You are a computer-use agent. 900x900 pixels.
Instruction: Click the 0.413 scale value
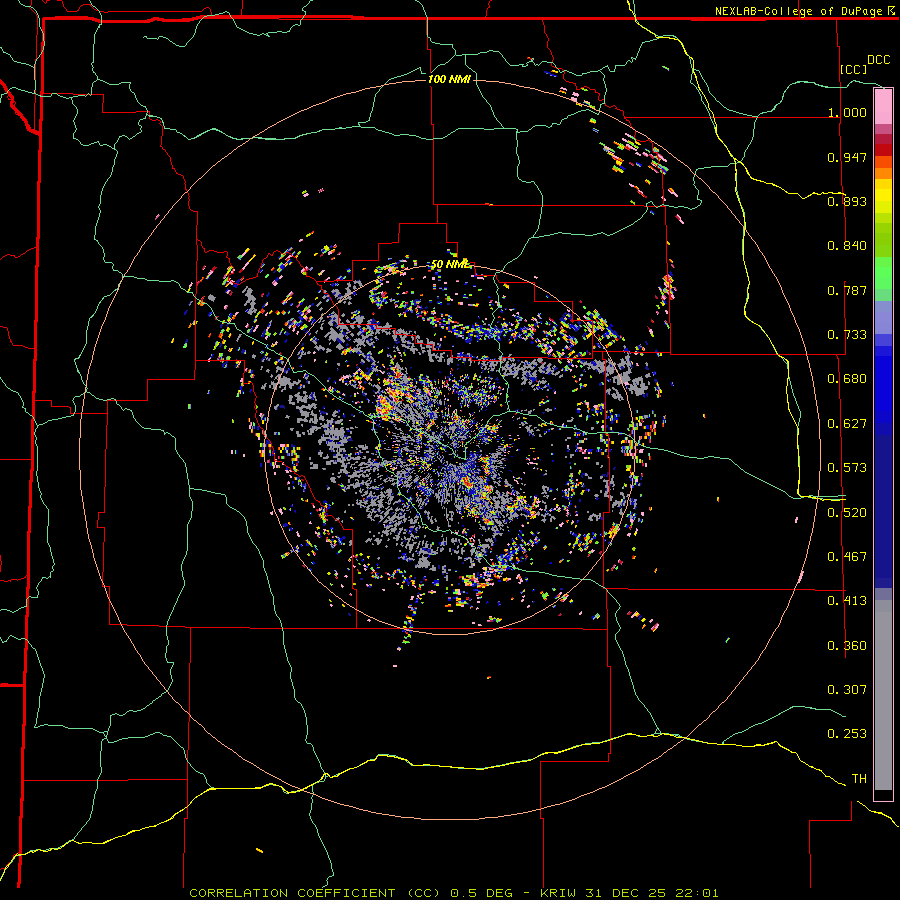click(x=847, y=601)
